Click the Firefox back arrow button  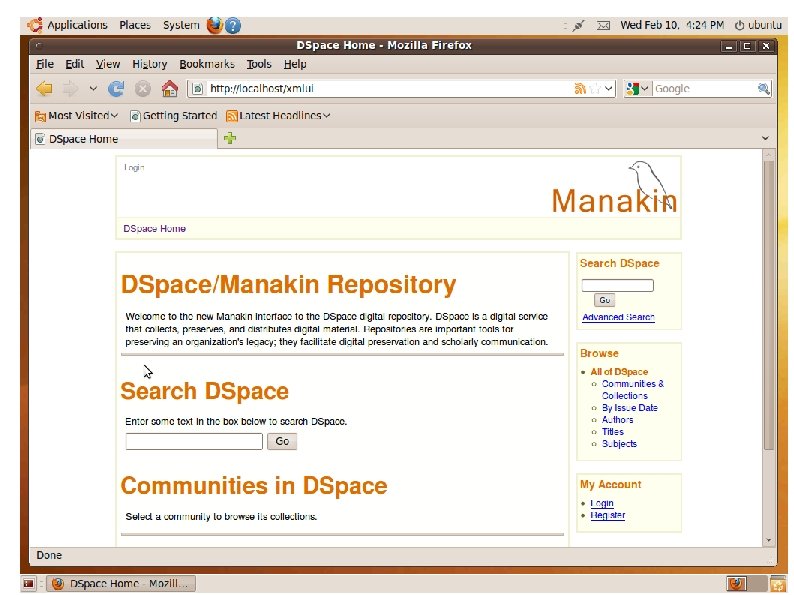(45, 89)
